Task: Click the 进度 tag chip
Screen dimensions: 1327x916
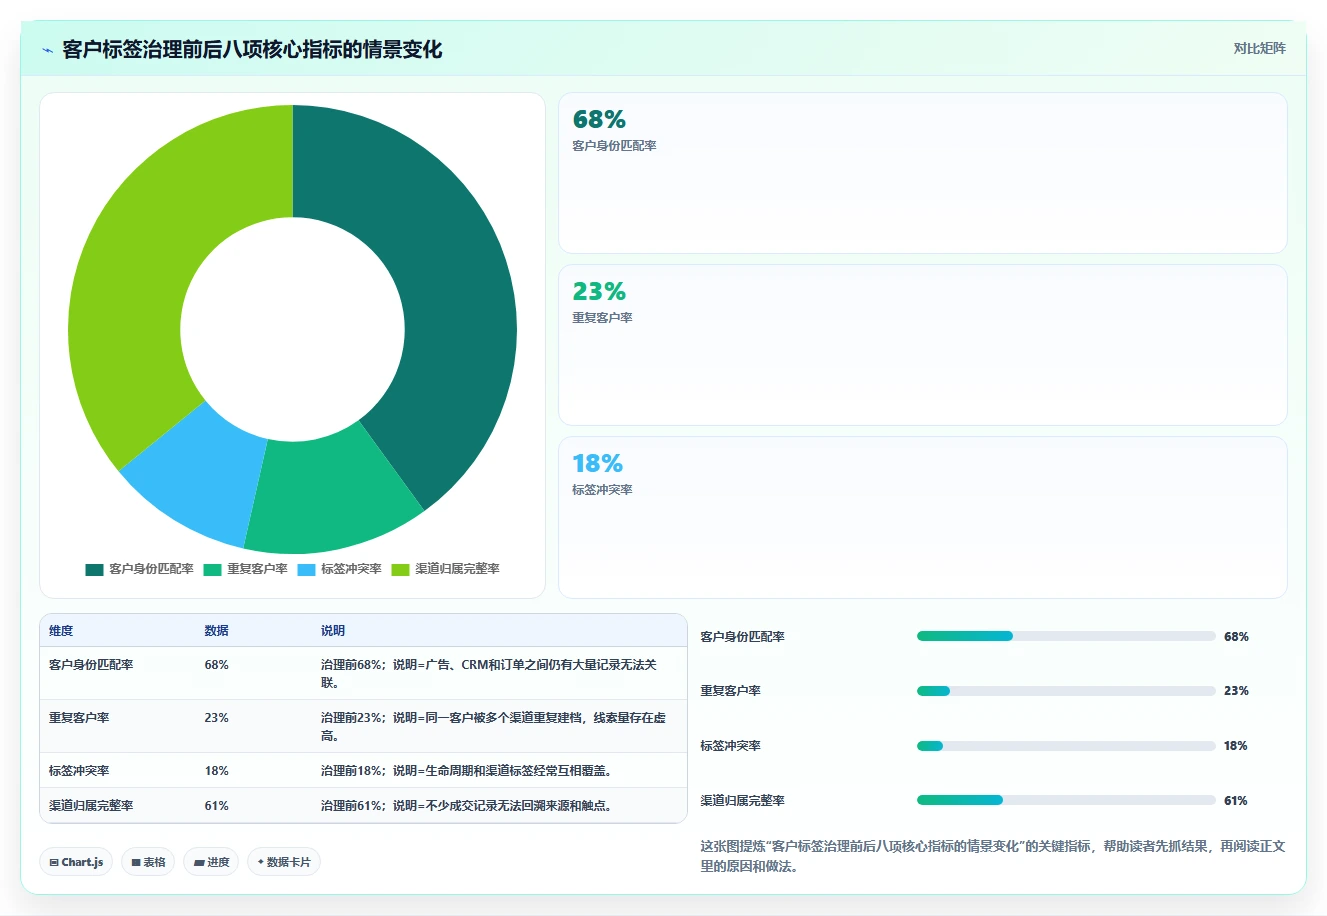Action: [211, 862]
